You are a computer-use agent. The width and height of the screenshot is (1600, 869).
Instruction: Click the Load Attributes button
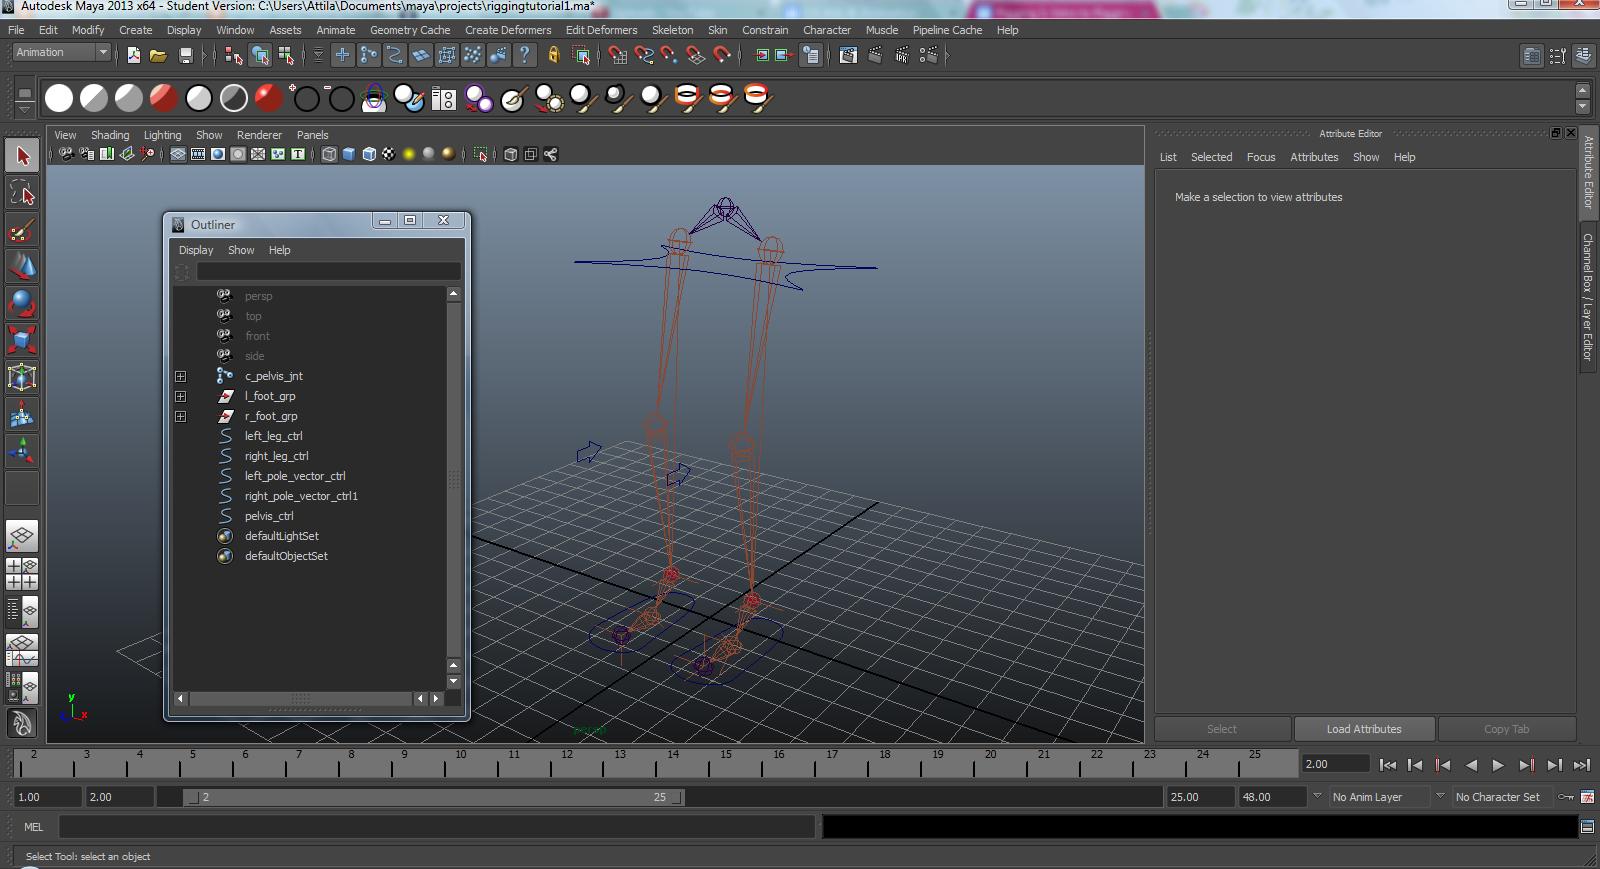[1363, 729]
